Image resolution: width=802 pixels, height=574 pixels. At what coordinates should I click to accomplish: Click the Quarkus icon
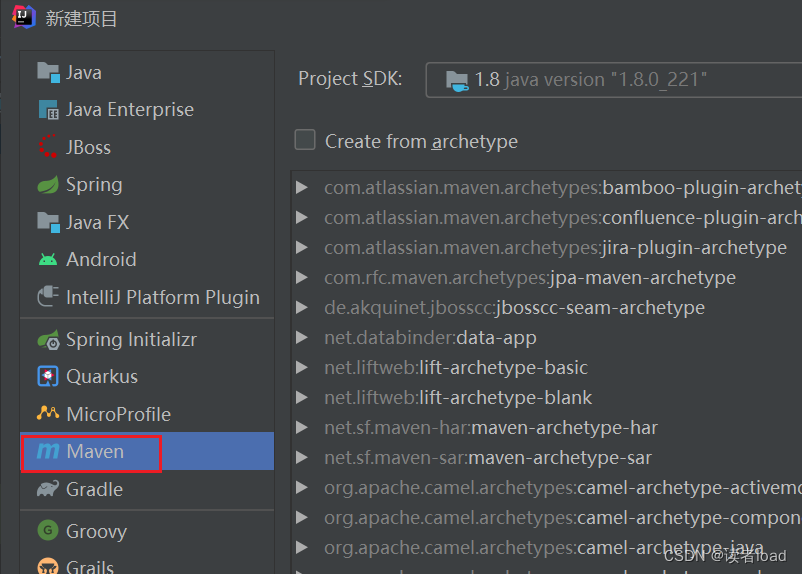[x=48, y=377]
